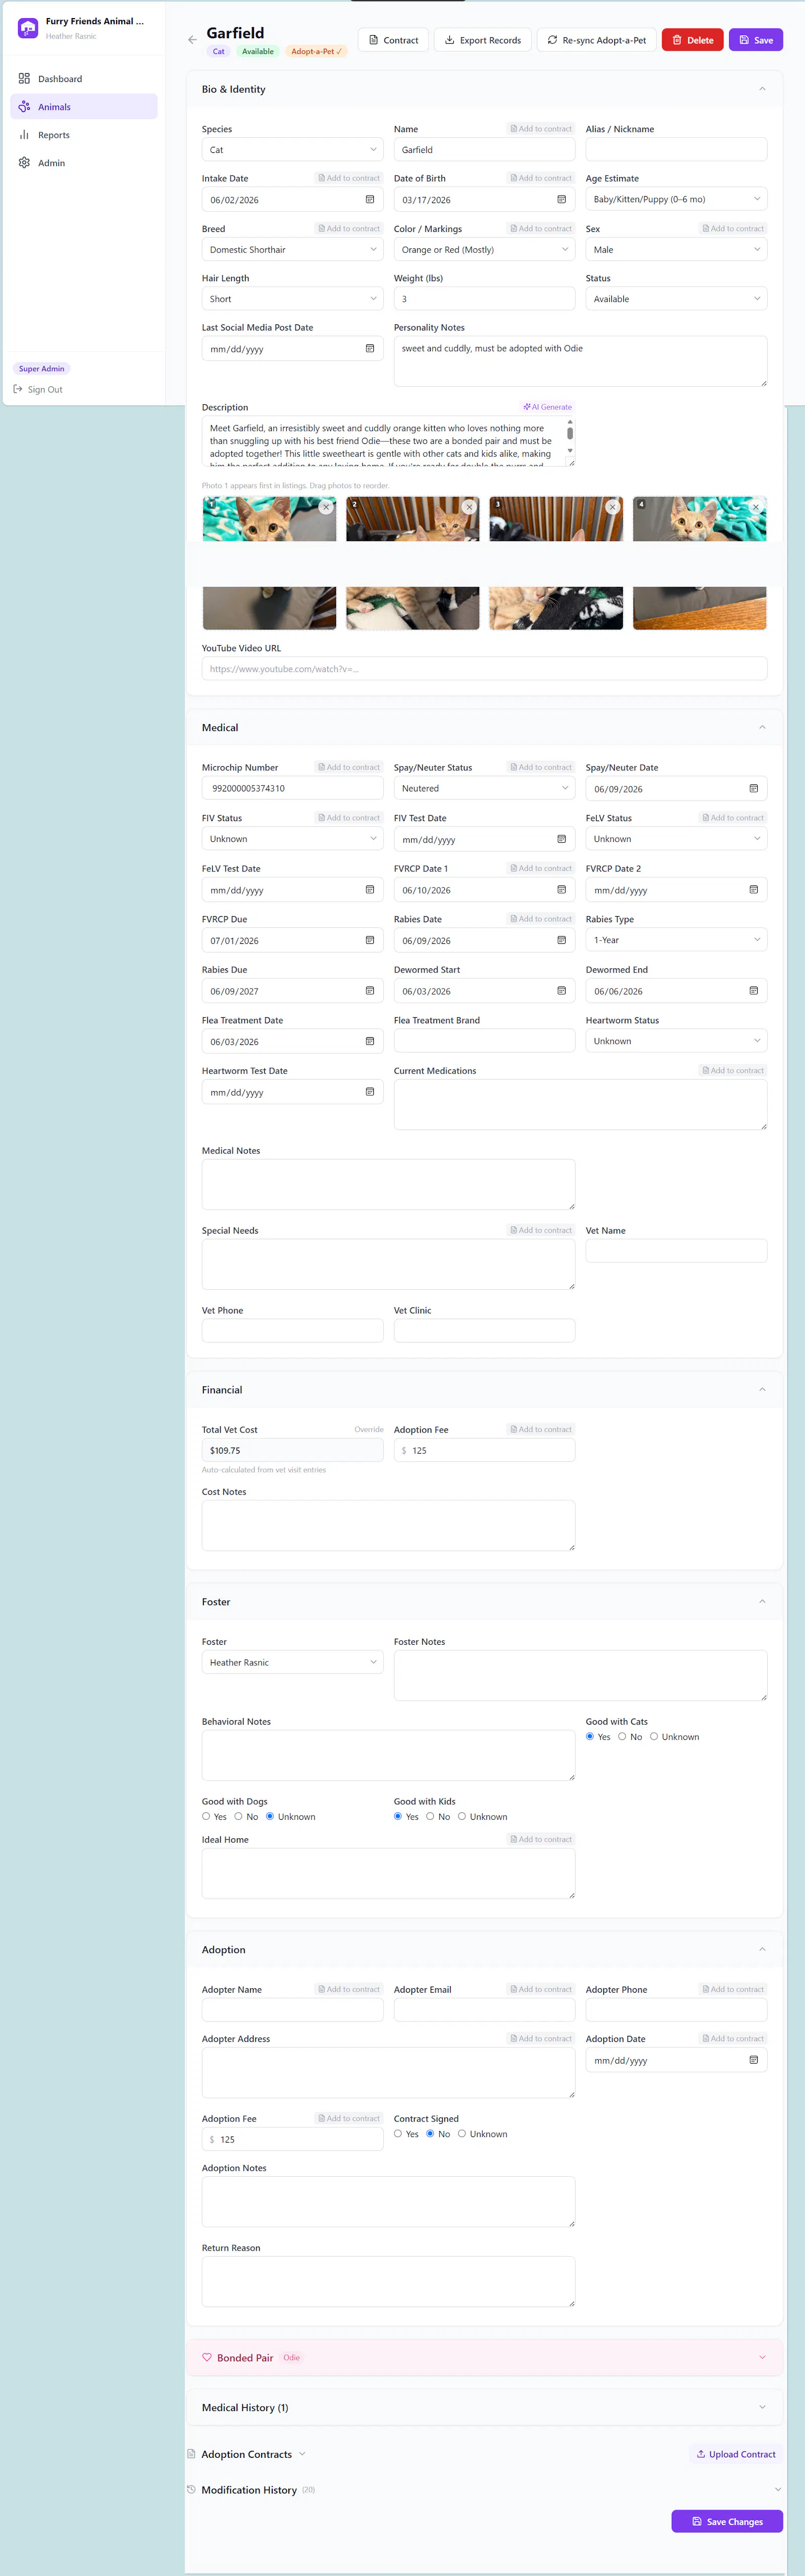Click AI Generate above Description
The width and height of the screenshot is (805, 2576).
[548, 407]
